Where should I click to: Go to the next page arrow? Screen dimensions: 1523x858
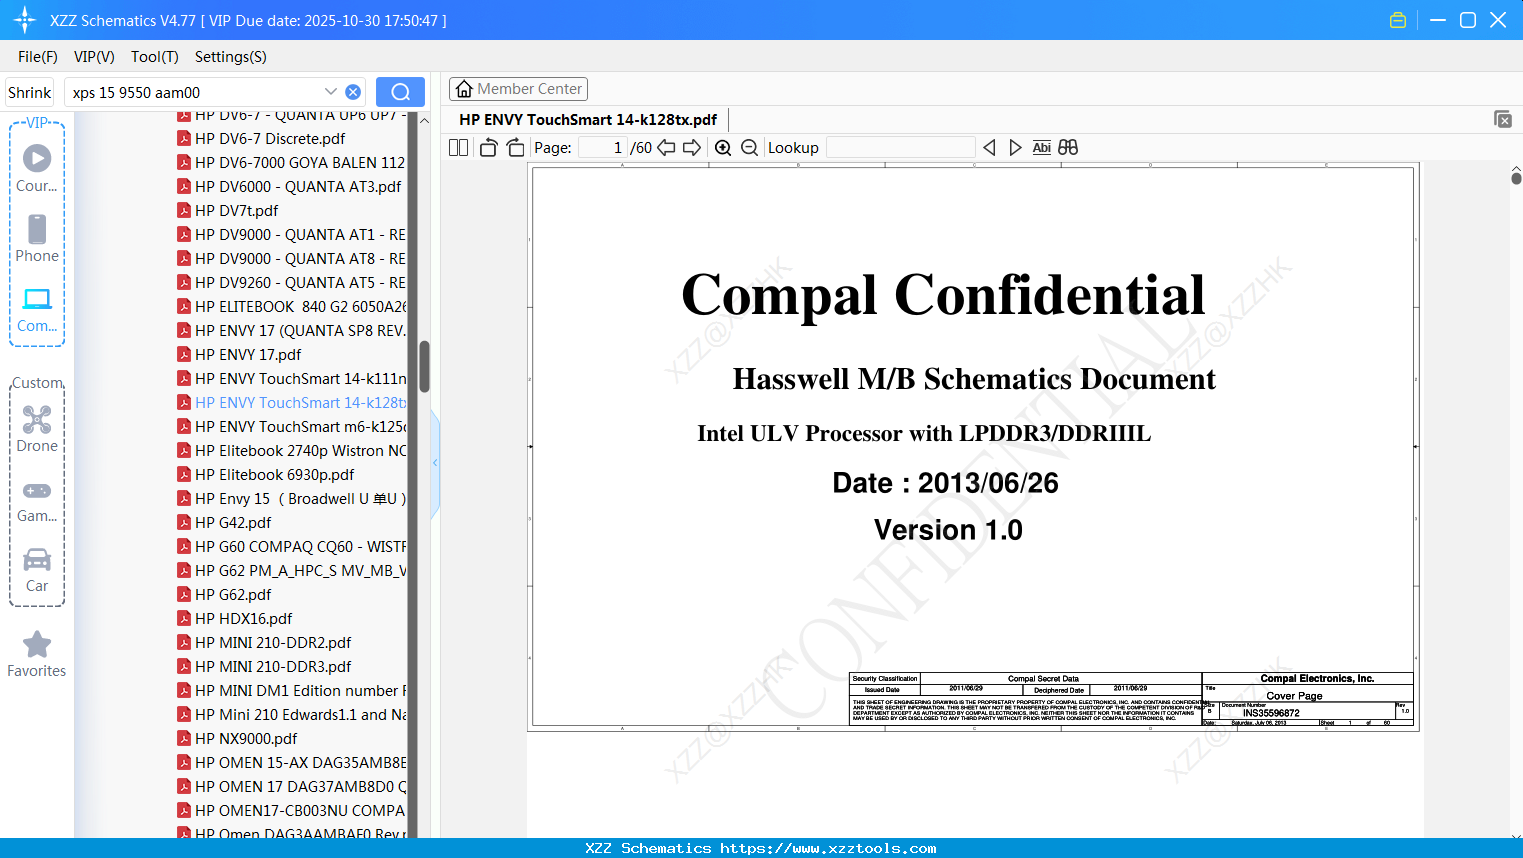coord(692,147)
